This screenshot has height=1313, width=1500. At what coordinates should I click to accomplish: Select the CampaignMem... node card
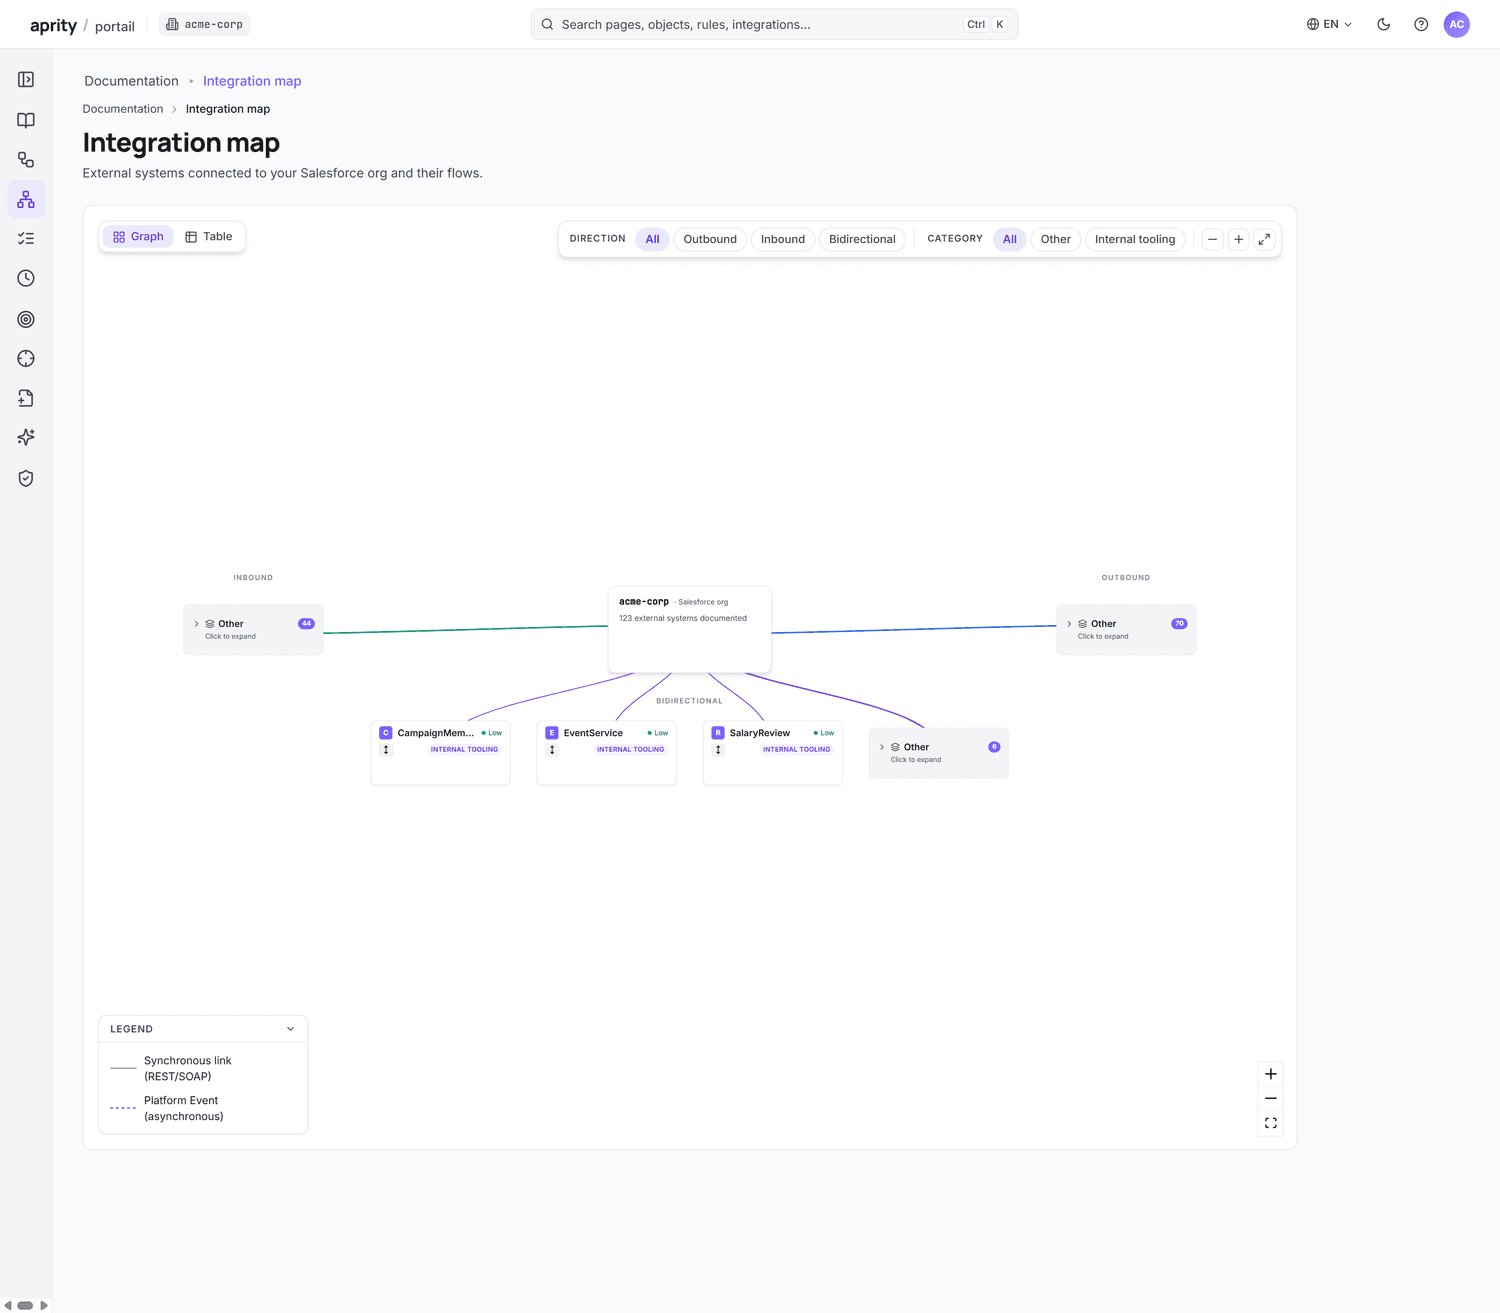point(441,753)
